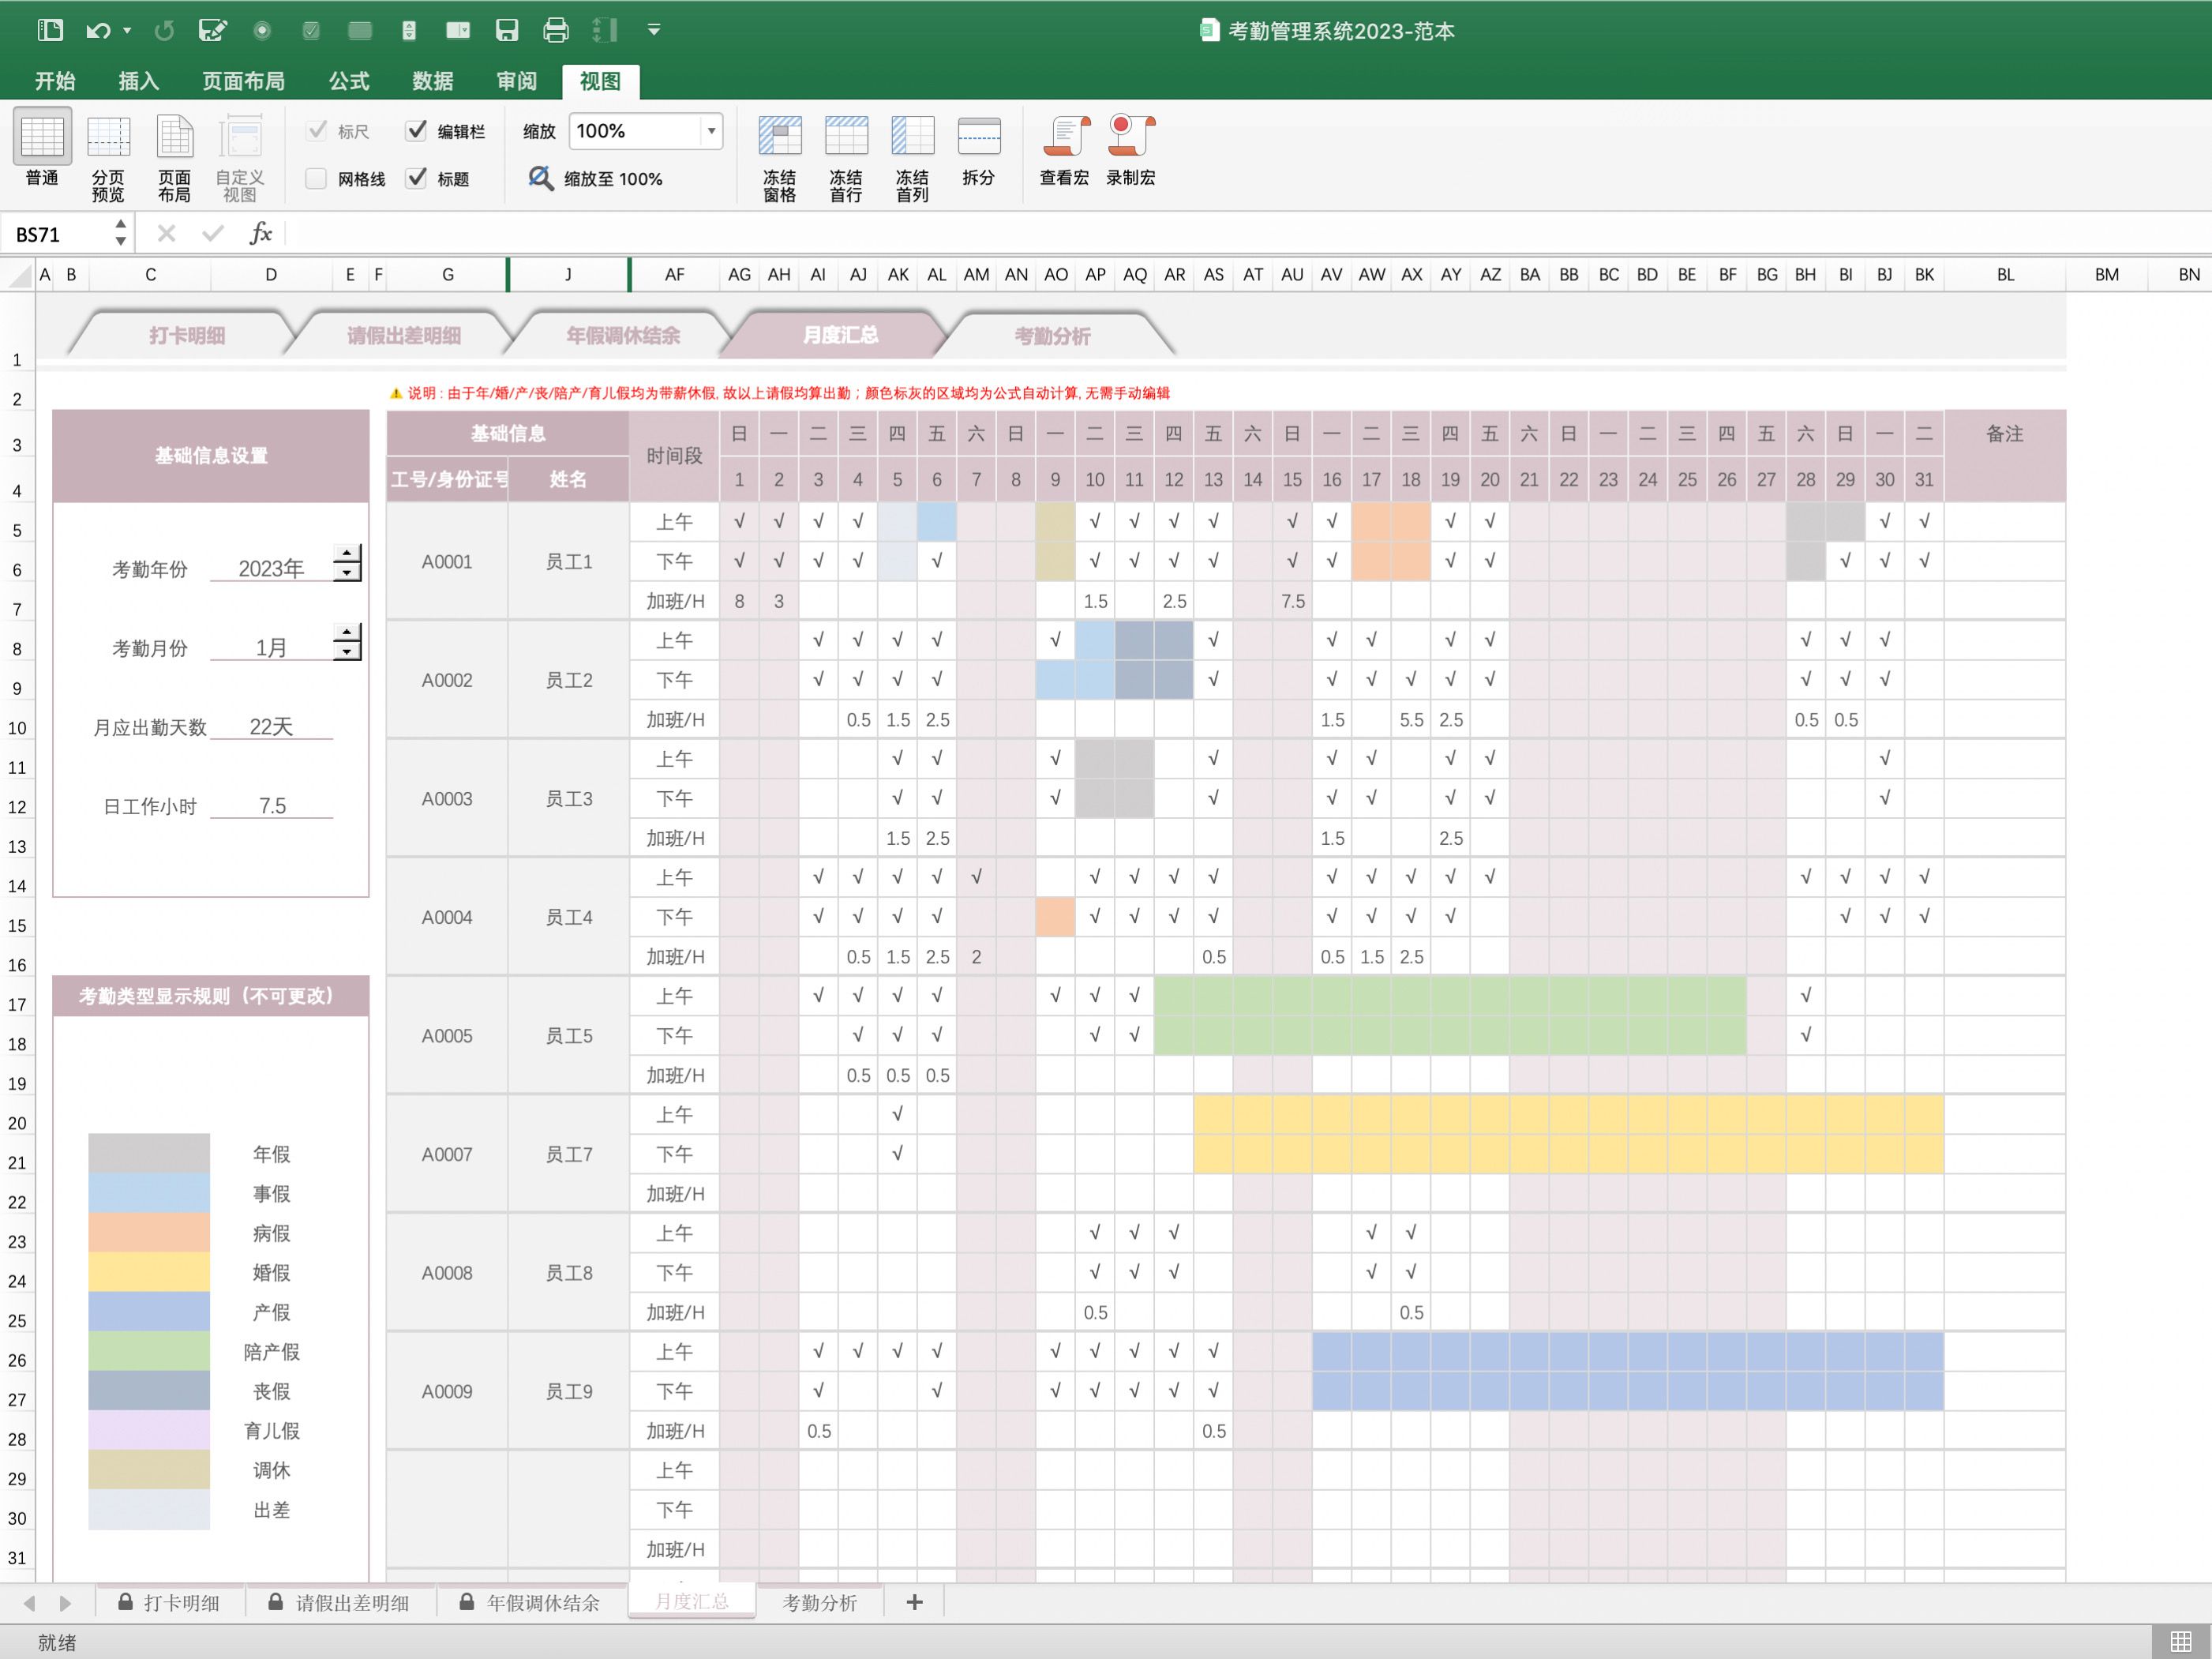Insert option button form control icon
The height and width of the screenshot is (1659, 2212).
pyautogui.click(x=262, y=30)
